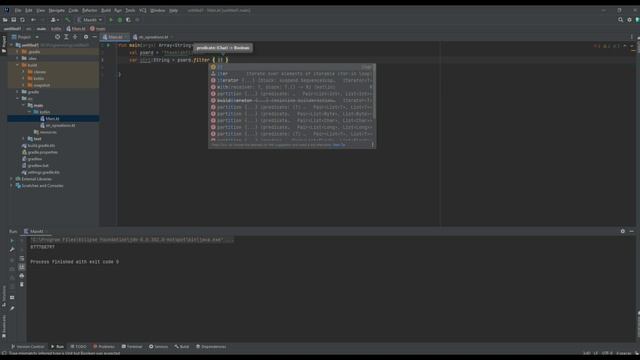640x360 pixels.
Task: Open the Refactor menu
Action: coord(89,10)
